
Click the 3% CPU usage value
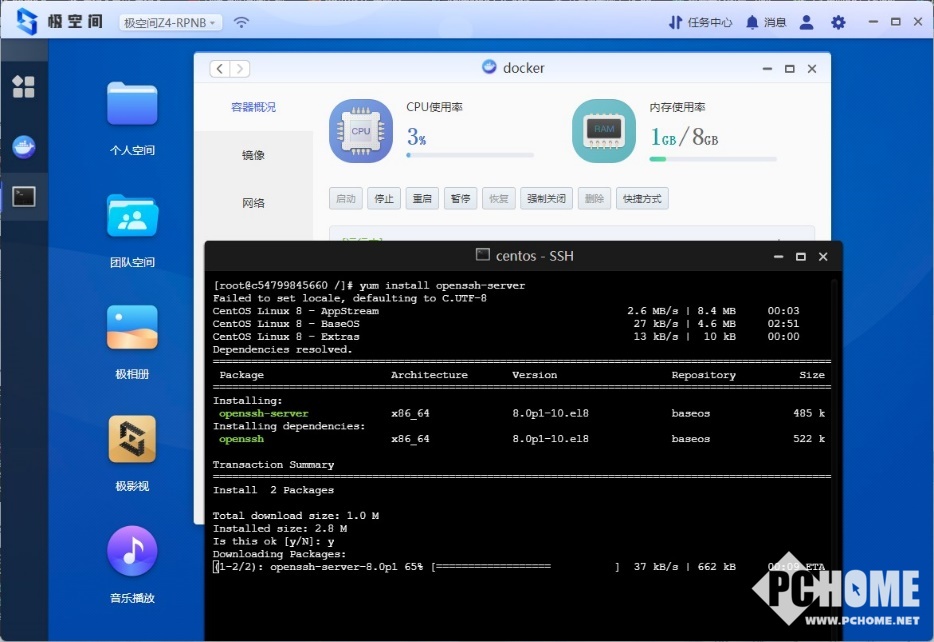coord(416,138)
